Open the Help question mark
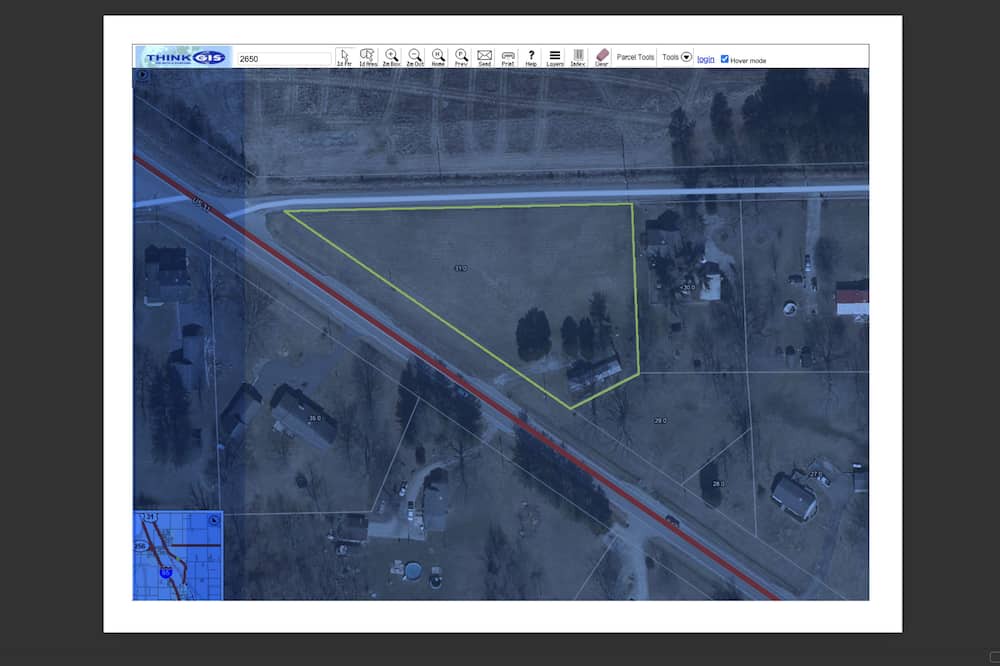1000x666 pixels. point(531,56)
